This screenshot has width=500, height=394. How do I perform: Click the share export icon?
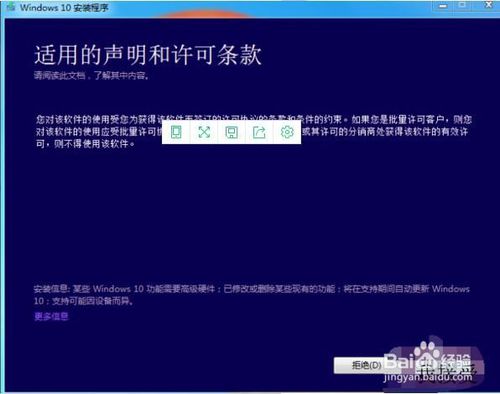point(259,132)
